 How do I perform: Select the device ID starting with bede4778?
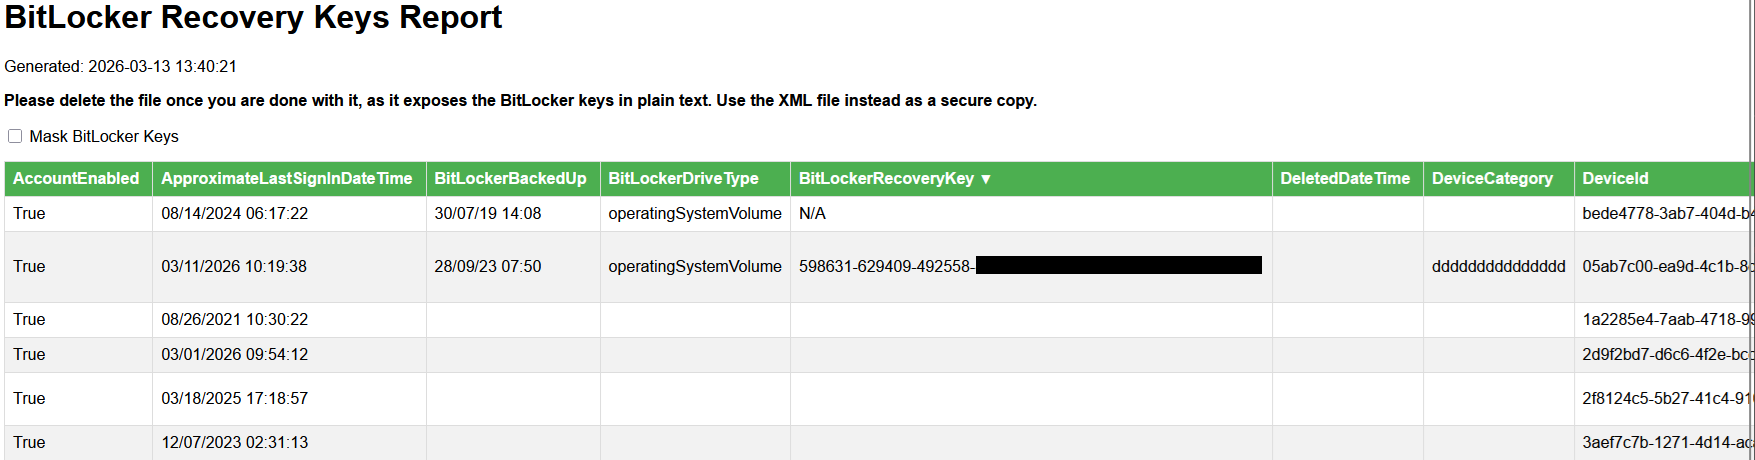[x=1664, y=214]
